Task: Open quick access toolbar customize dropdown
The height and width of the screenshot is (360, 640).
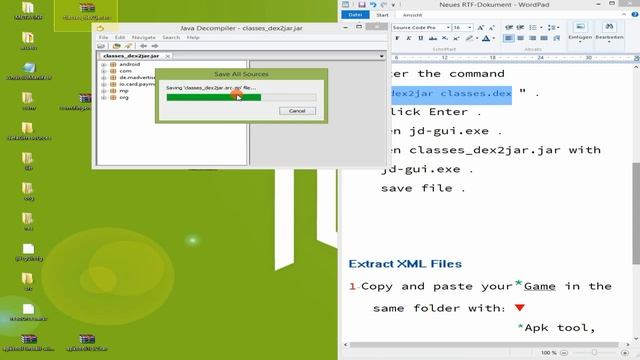Action: (393, 5)
